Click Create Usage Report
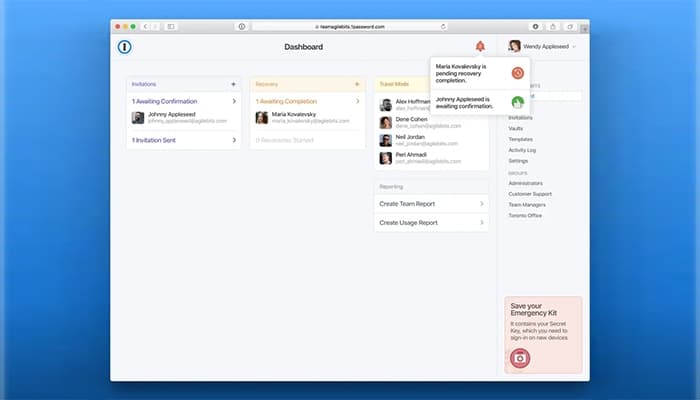Image resolution: width=700 pixels, height=400 pixels. (408, 222)
